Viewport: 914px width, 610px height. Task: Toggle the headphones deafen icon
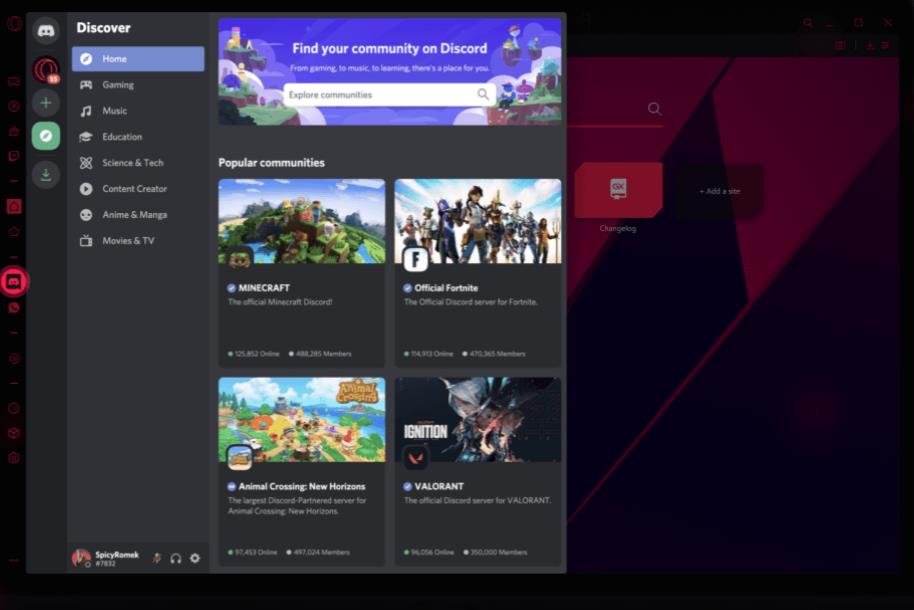175,558
